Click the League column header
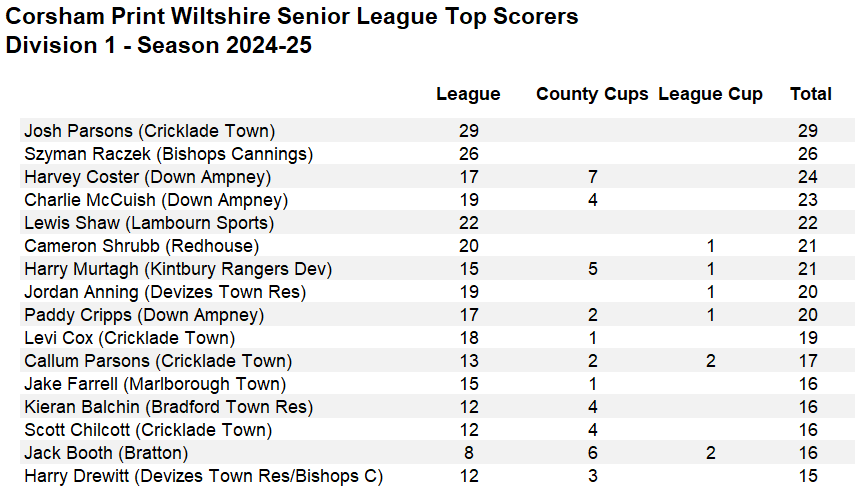The height and width of the screenshot is (487, 855). coord(468,94)
